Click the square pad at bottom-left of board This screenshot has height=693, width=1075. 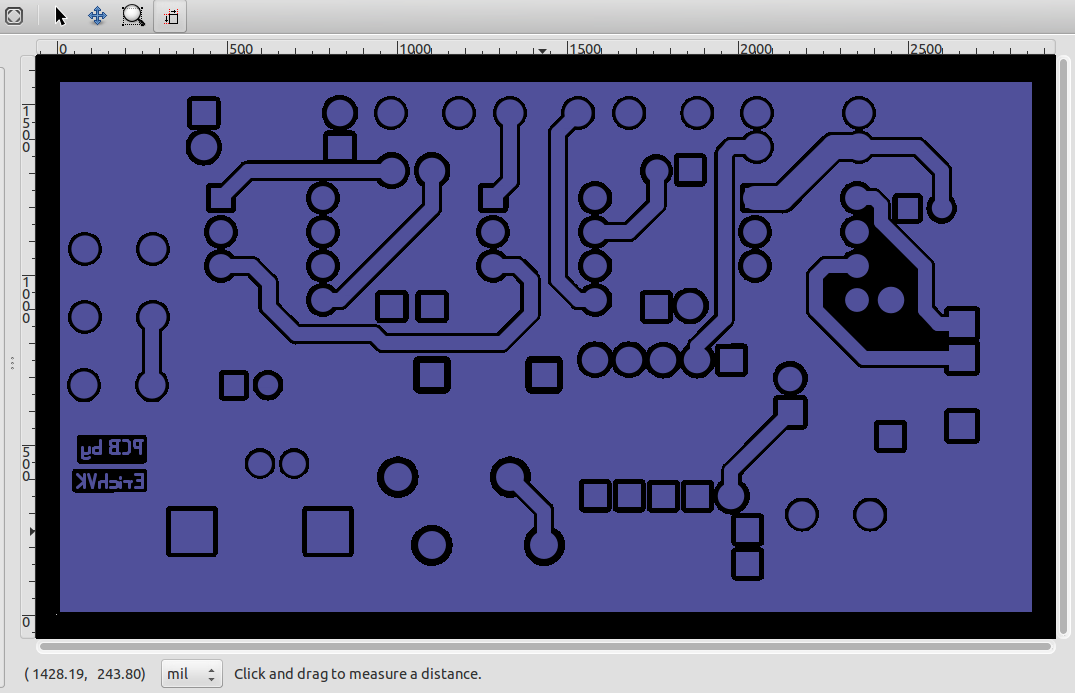[191, 533]
